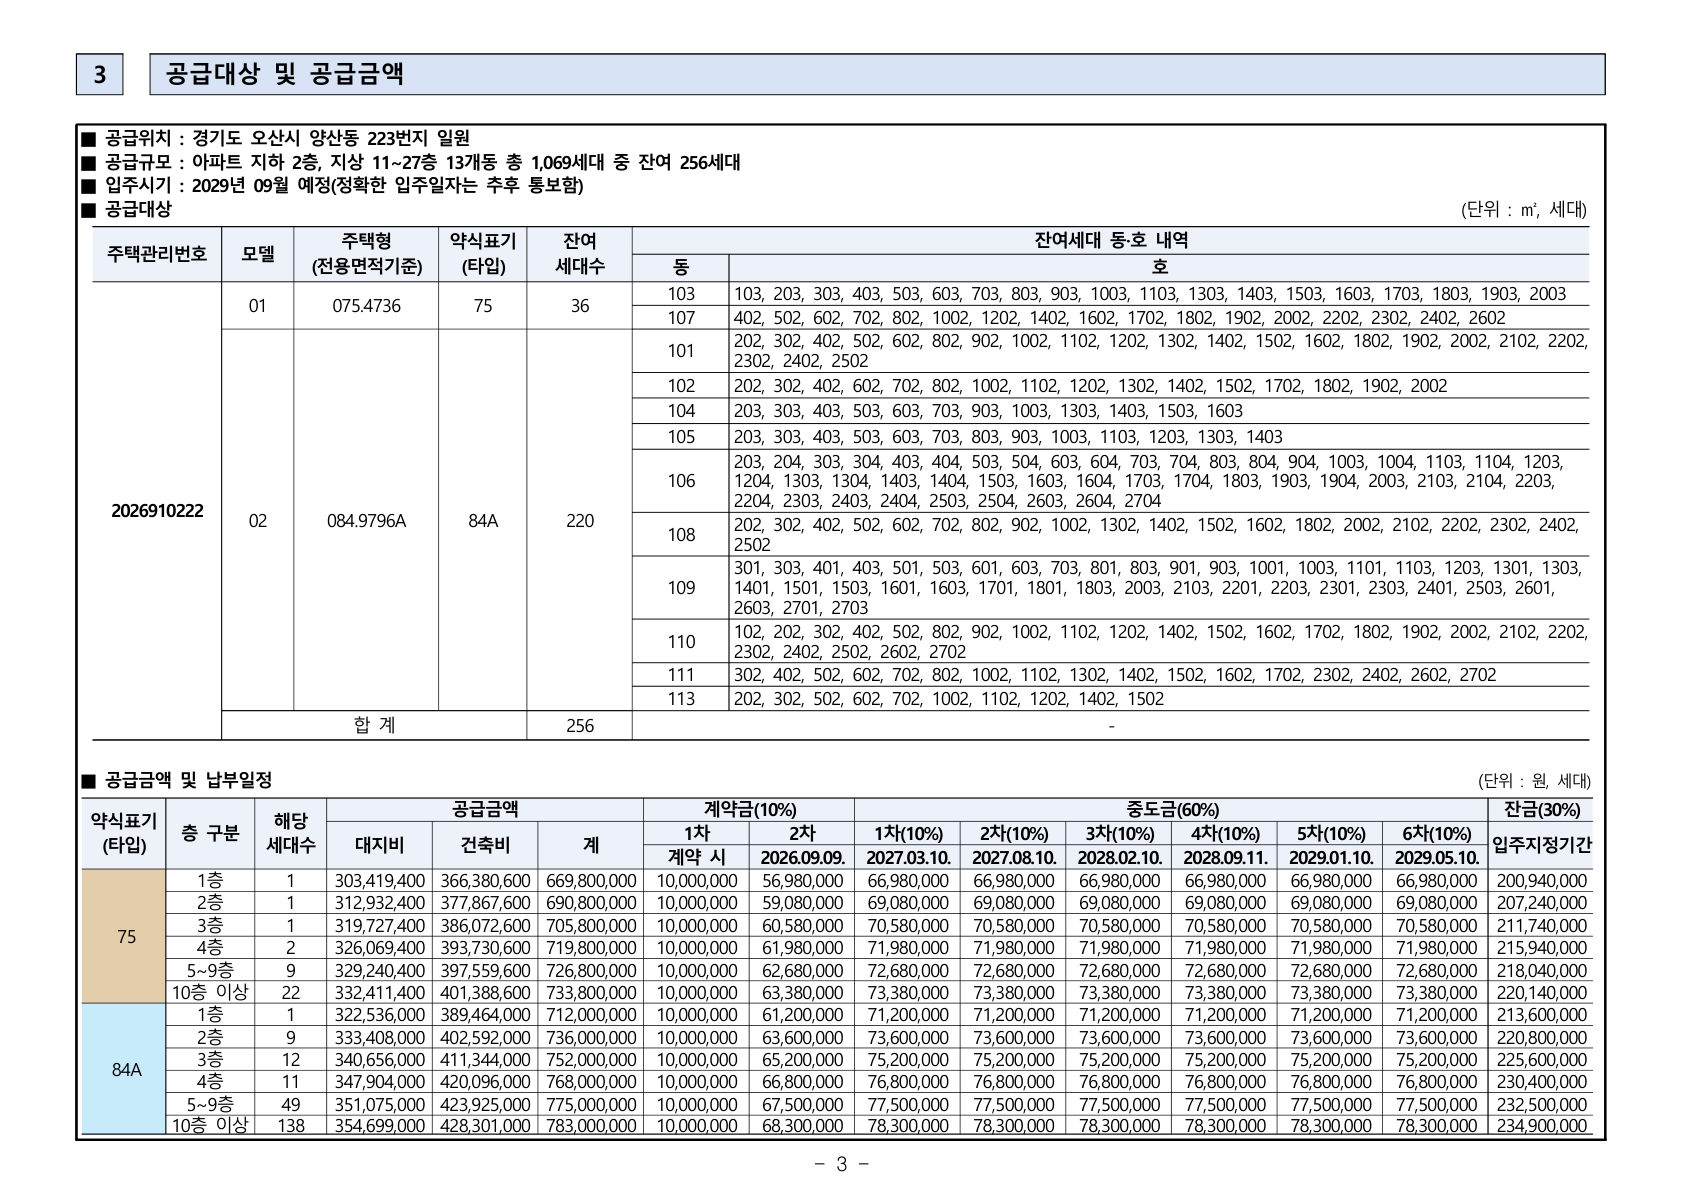Click the housing type cell 084.9796A

366,521
